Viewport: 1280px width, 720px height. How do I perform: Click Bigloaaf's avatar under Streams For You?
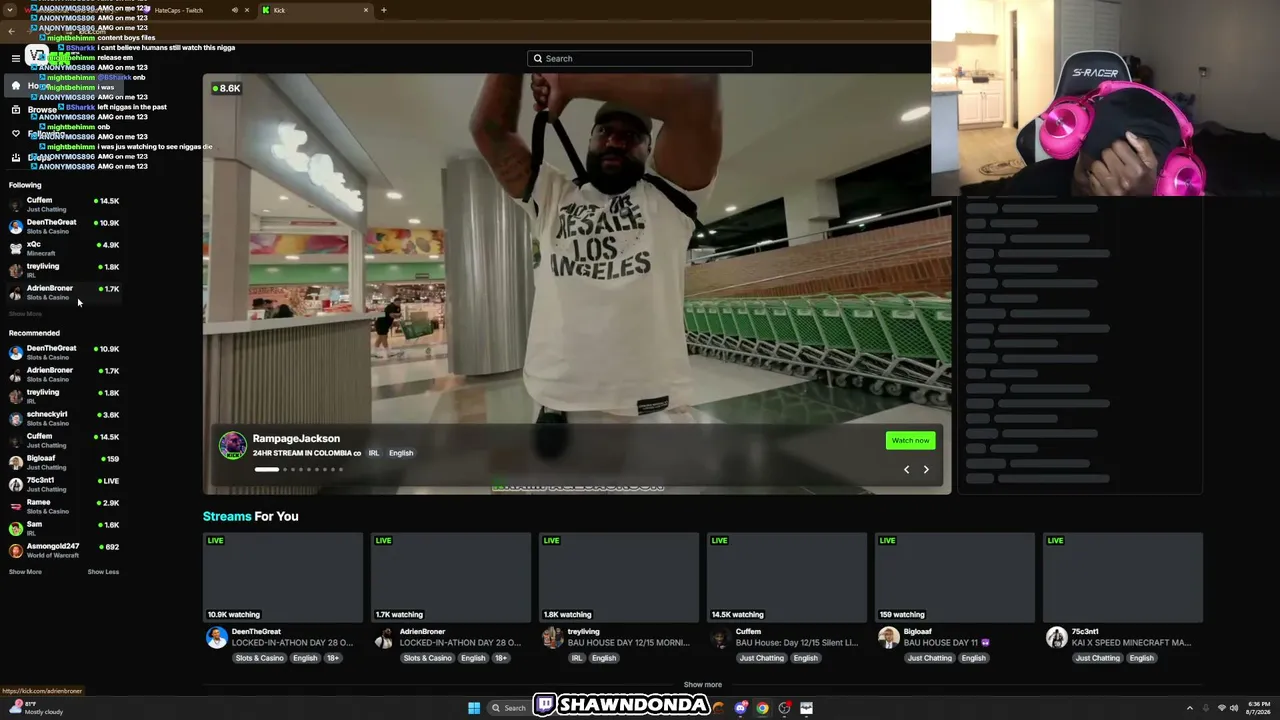pyautogui.click(x=888, y=638)
